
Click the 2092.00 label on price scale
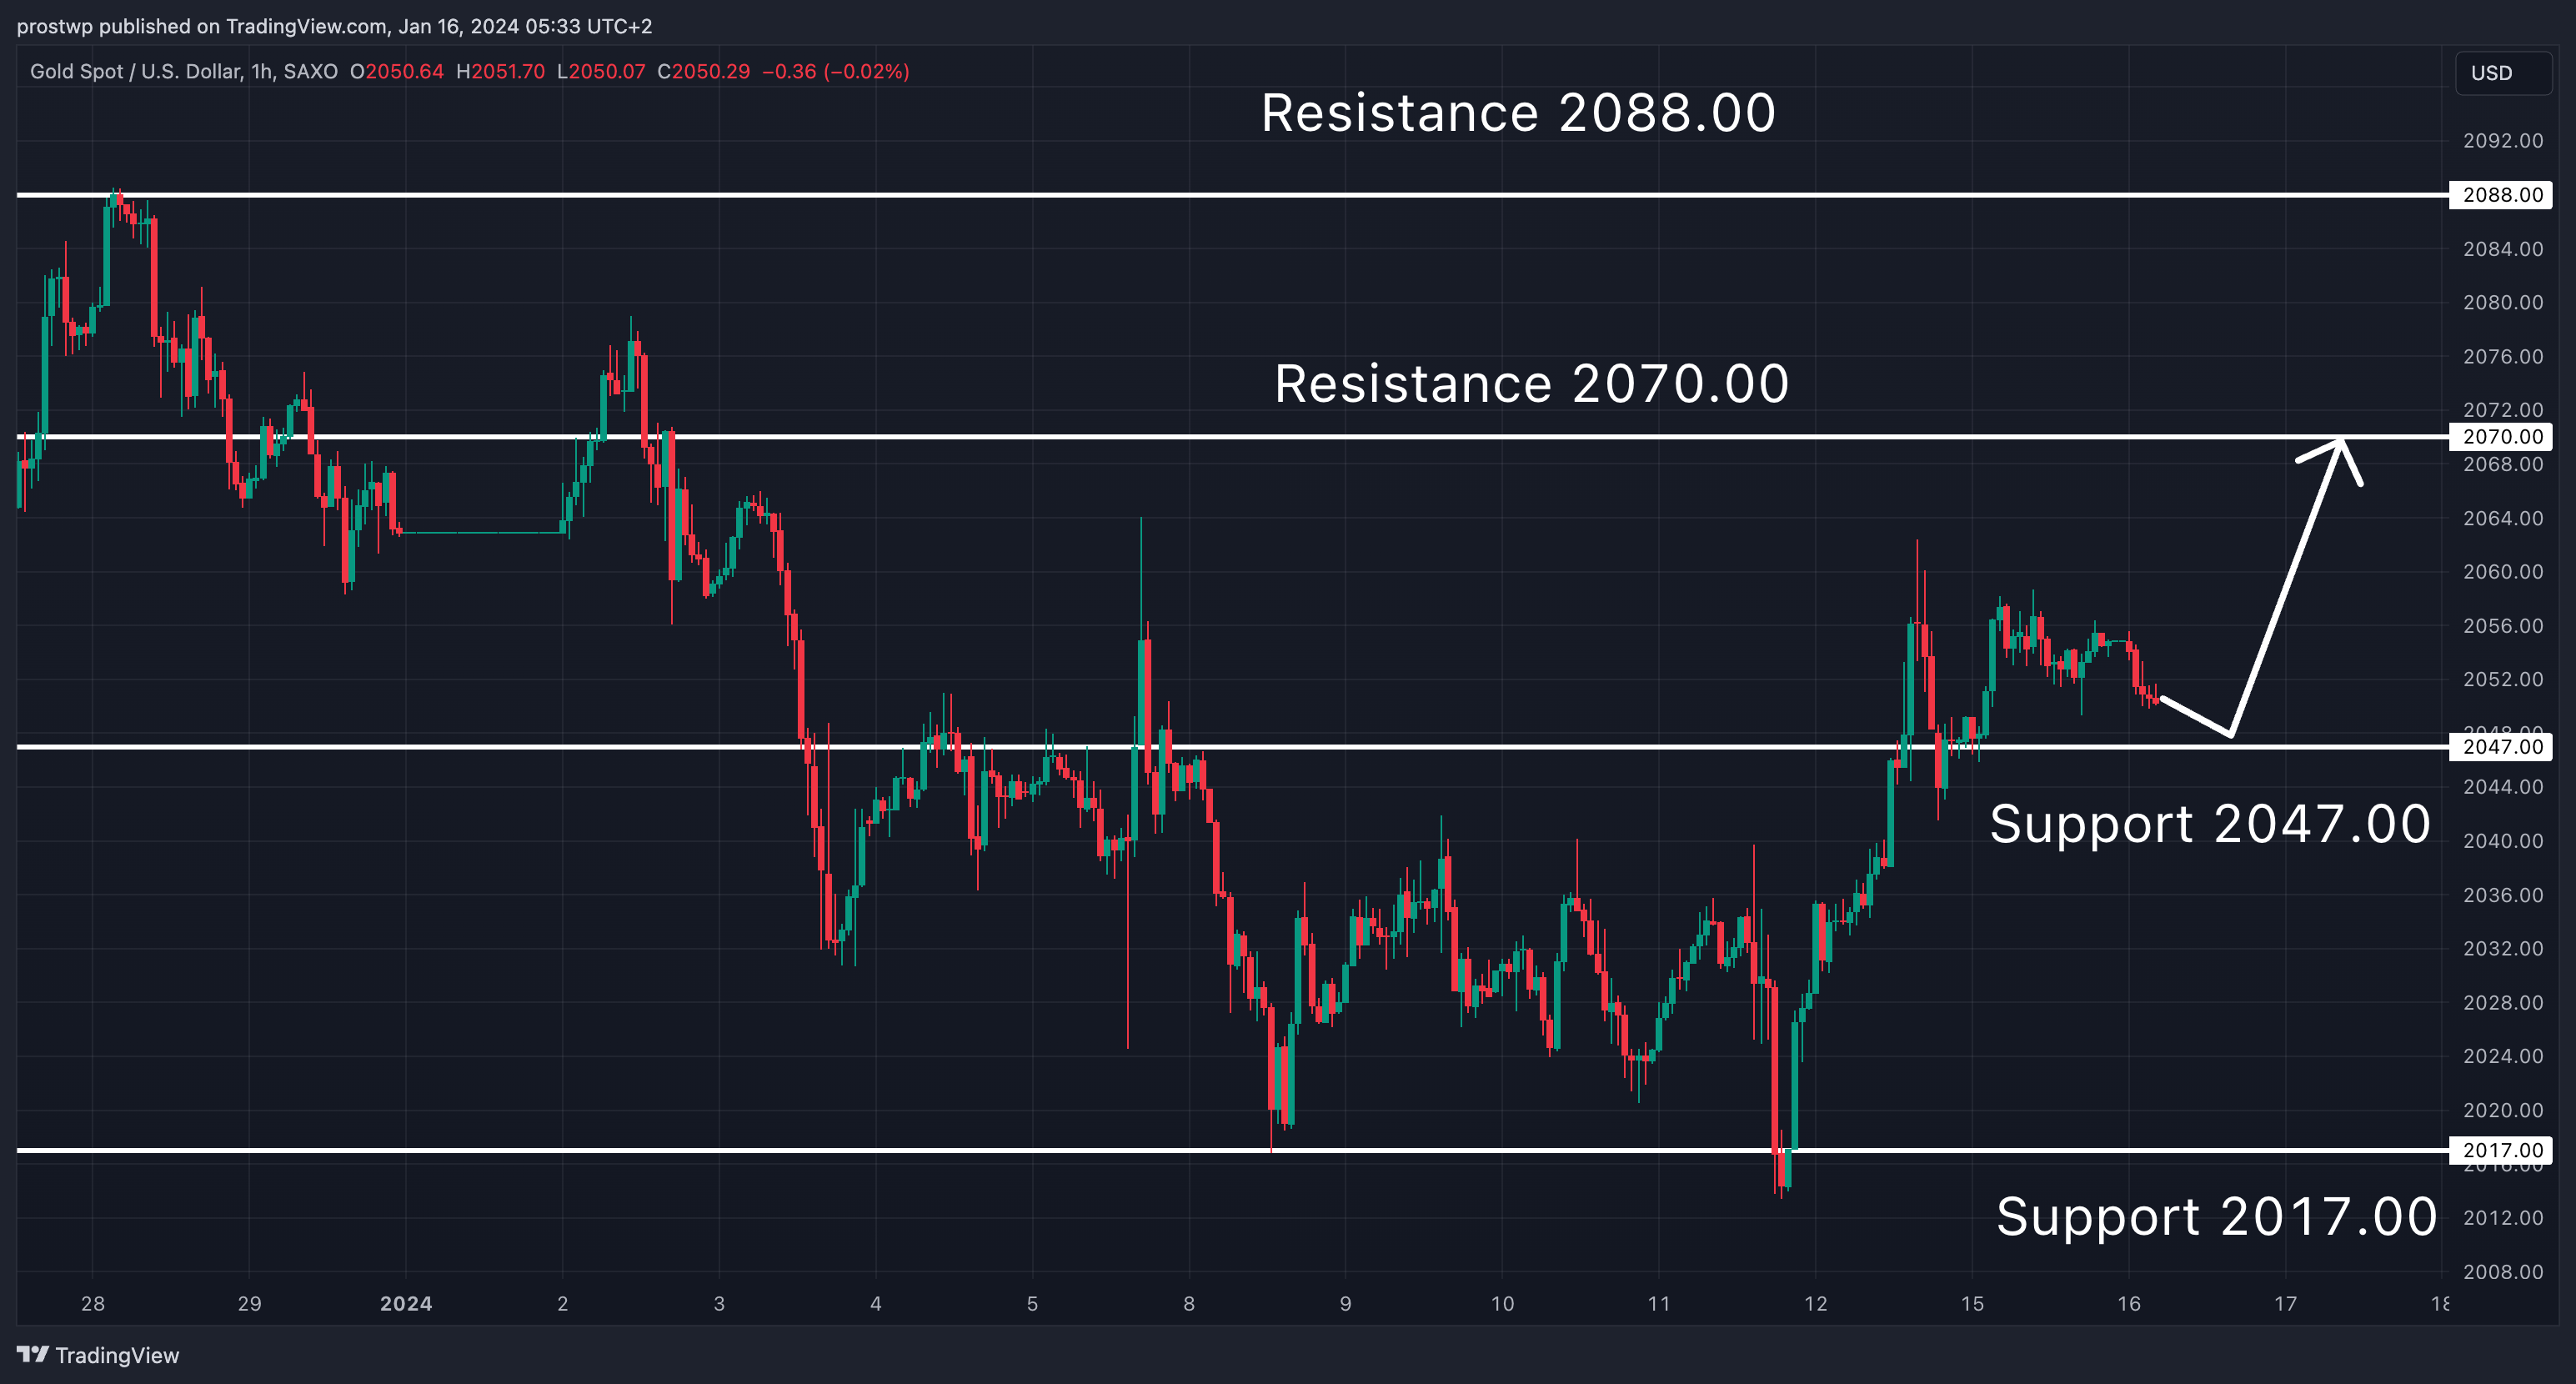point(2502,141)
